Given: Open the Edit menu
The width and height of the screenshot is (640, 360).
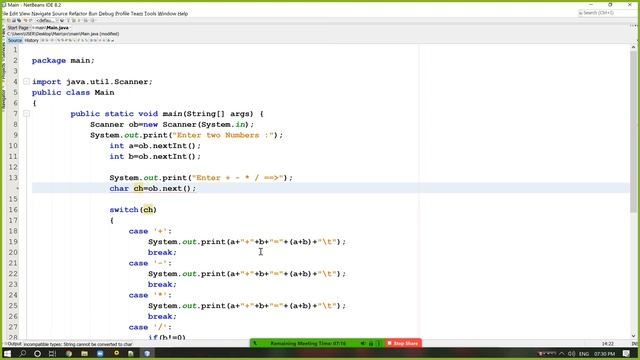Looking at the screenshot, I should click(x=13, y=14).
